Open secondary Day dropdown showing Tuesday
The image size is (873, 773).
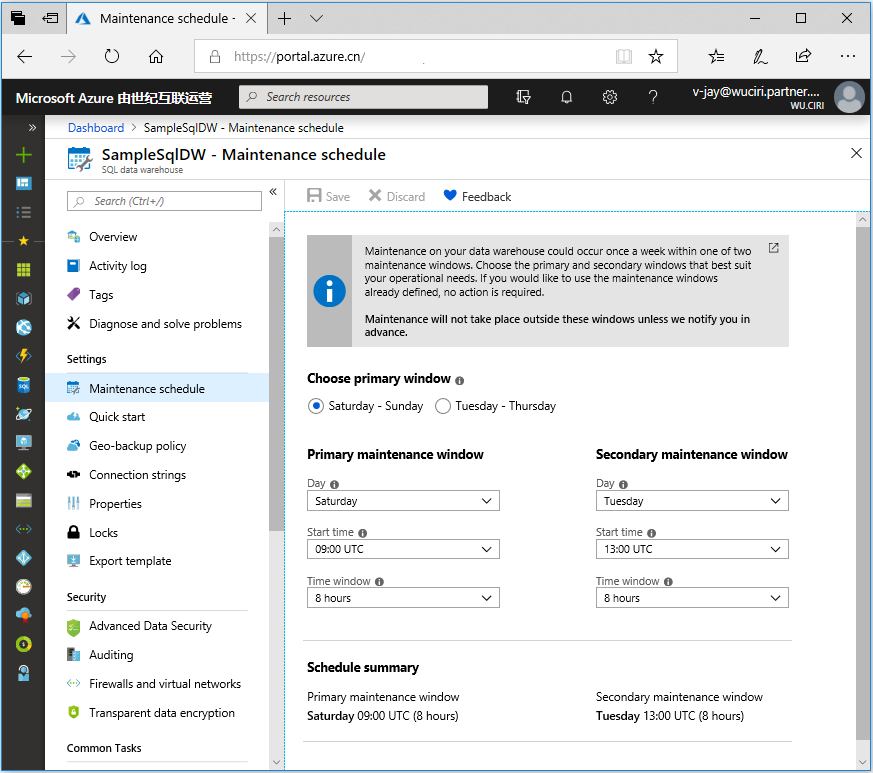point(692,501)
